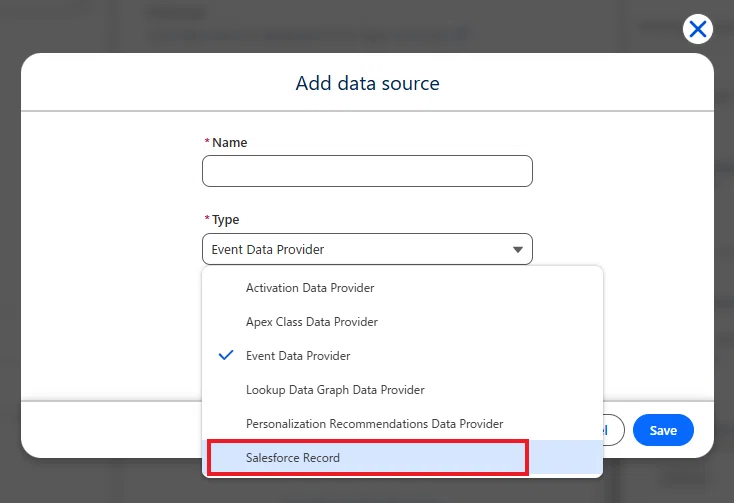Image resolution: width=734 pixels, height=503 pixels.
Task: Close the Add data source dialog
Action: coord(697,29)
